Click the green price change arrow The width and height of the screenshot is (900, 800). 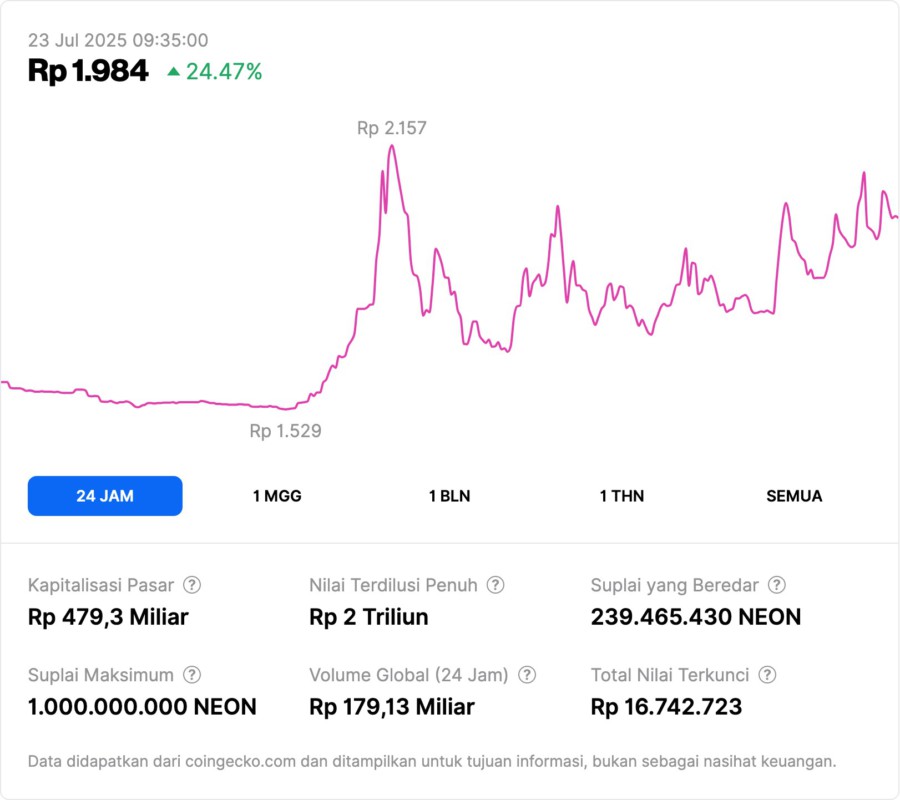174,71
